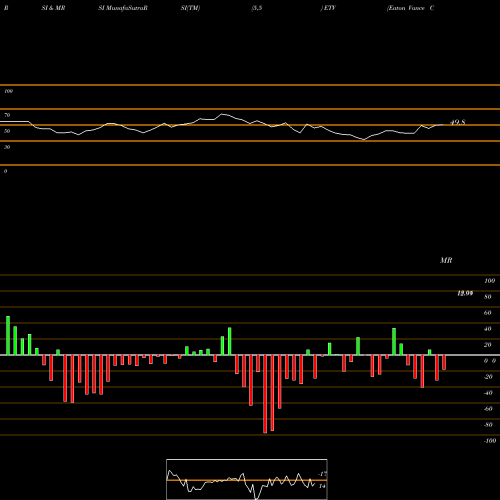Click the 70 level label on RSI axis
The width and height of the screenshot is (500, 500).
click(x=7, y=115)
